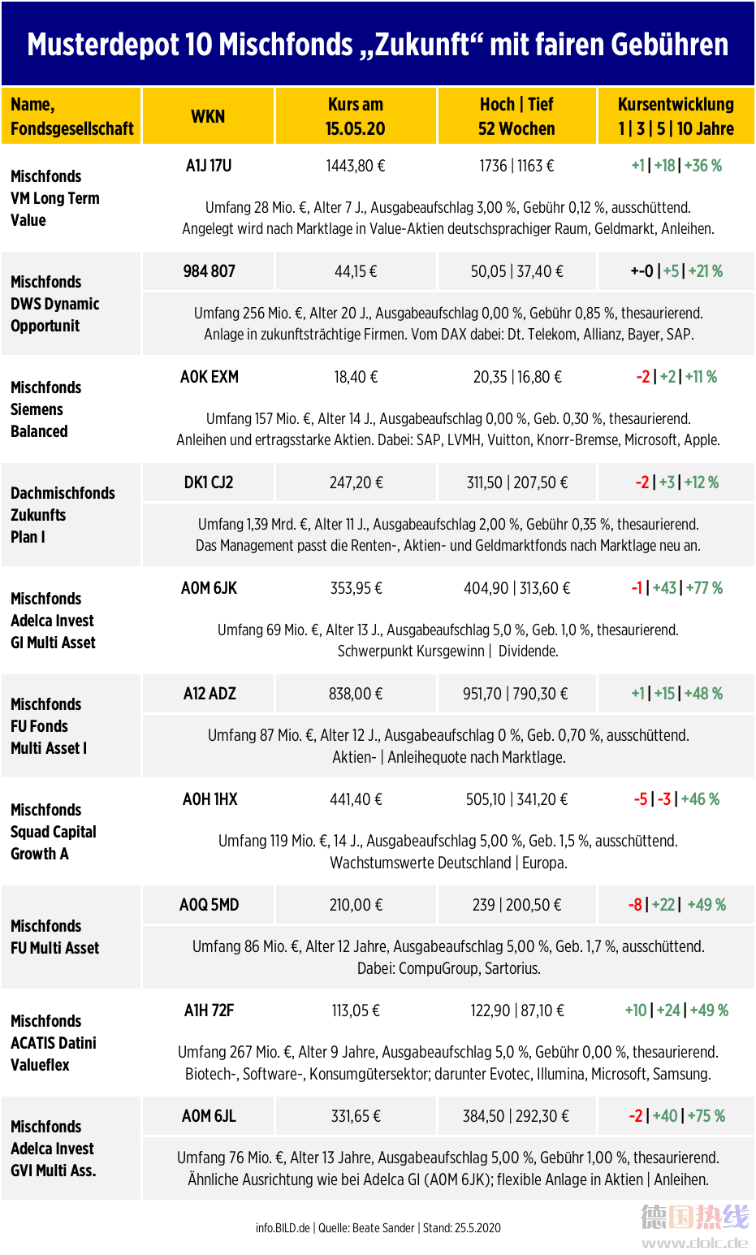
Task: Click performance '+10 | +24 | +49 %'
Action: [676, 1010]
